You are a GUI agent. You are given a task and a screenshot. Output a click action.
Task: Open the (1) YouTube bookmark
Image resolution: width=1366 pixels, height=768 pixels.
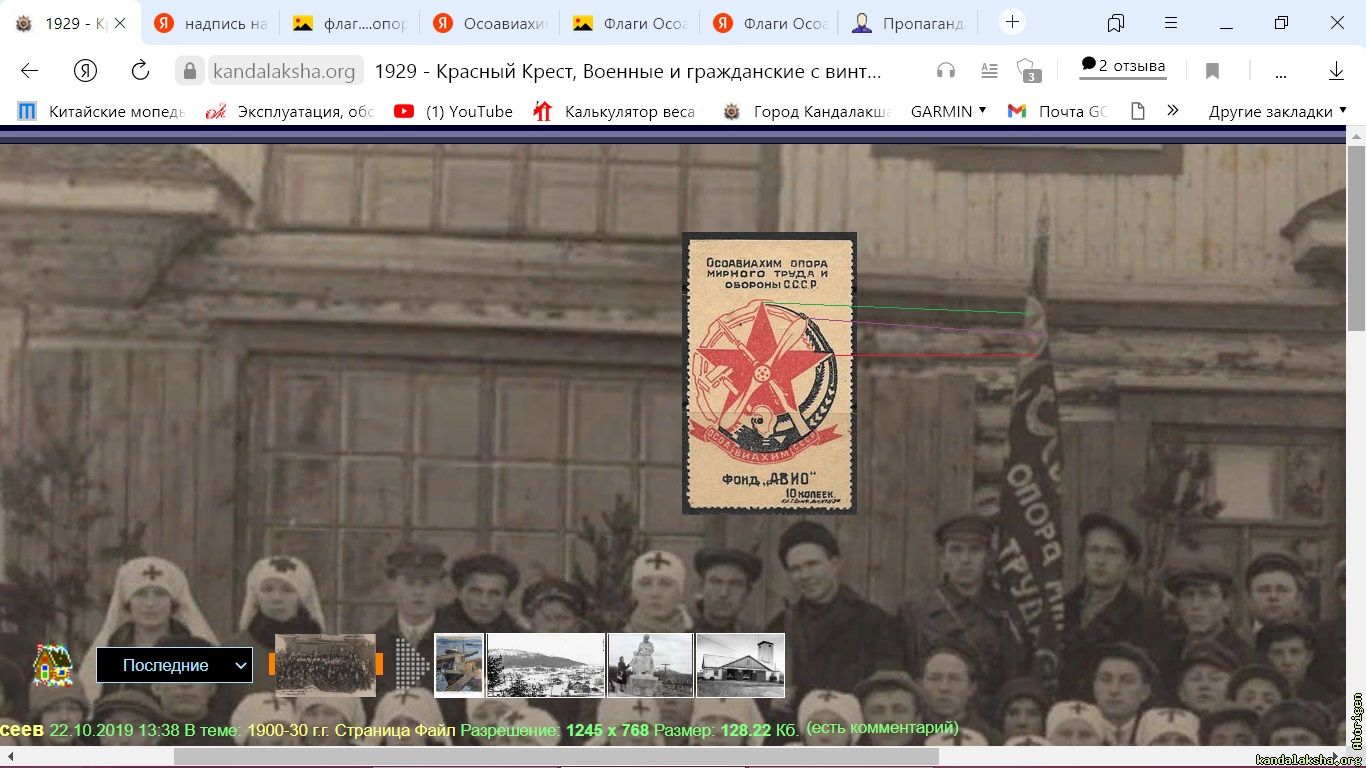point(453,111)
